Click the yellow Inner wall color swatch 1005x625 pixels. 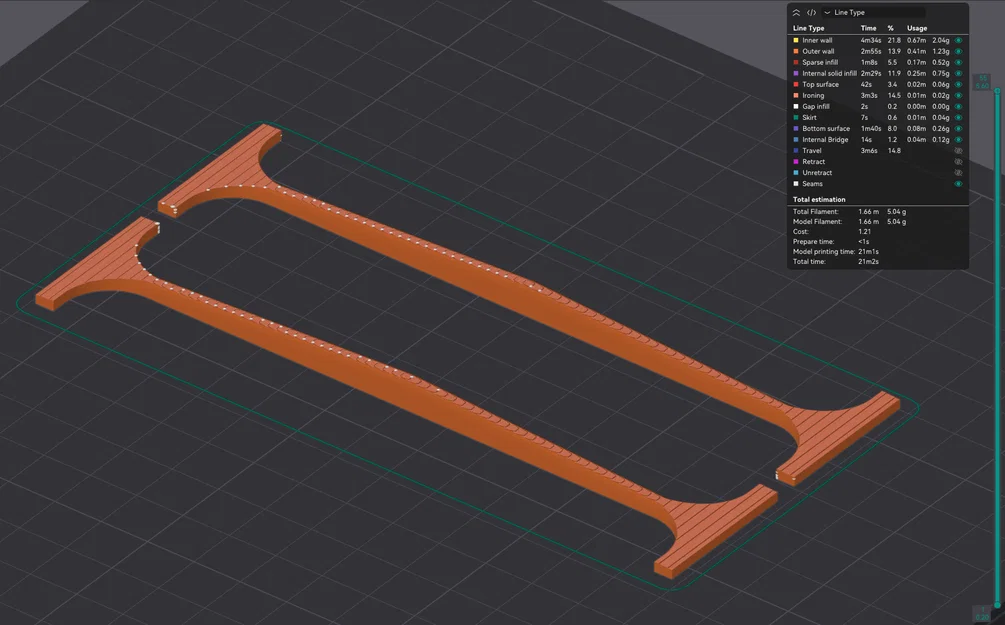coord(796,40)
